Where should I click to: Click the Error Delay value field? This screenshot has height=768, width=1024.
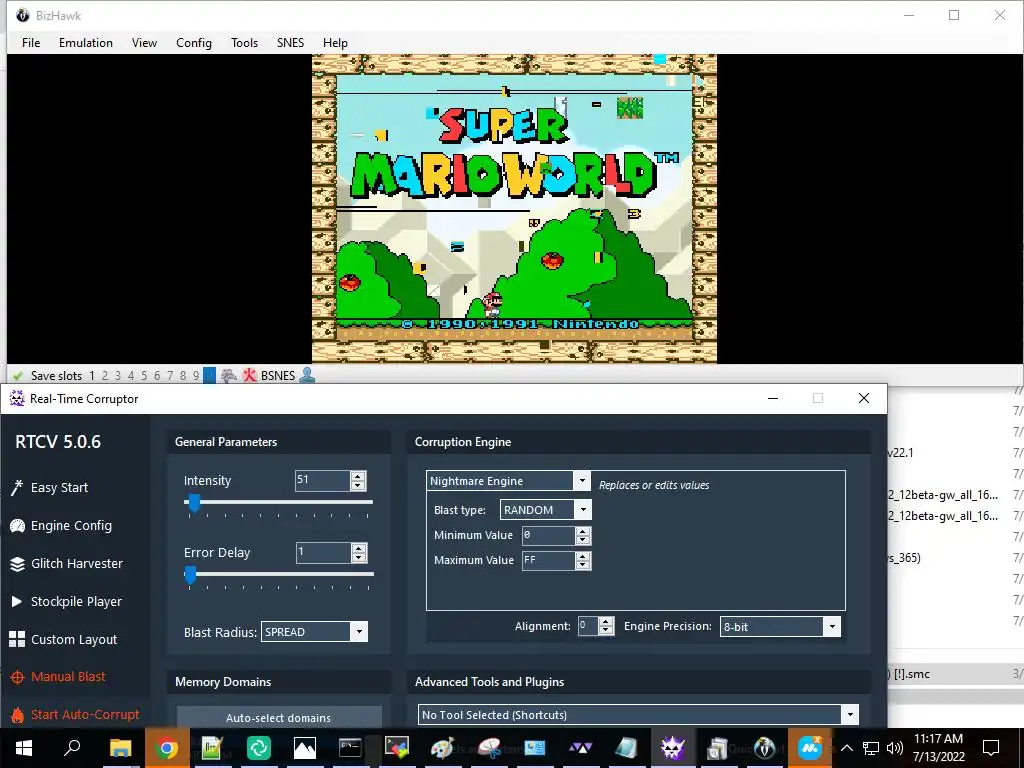tap(323, 552)
